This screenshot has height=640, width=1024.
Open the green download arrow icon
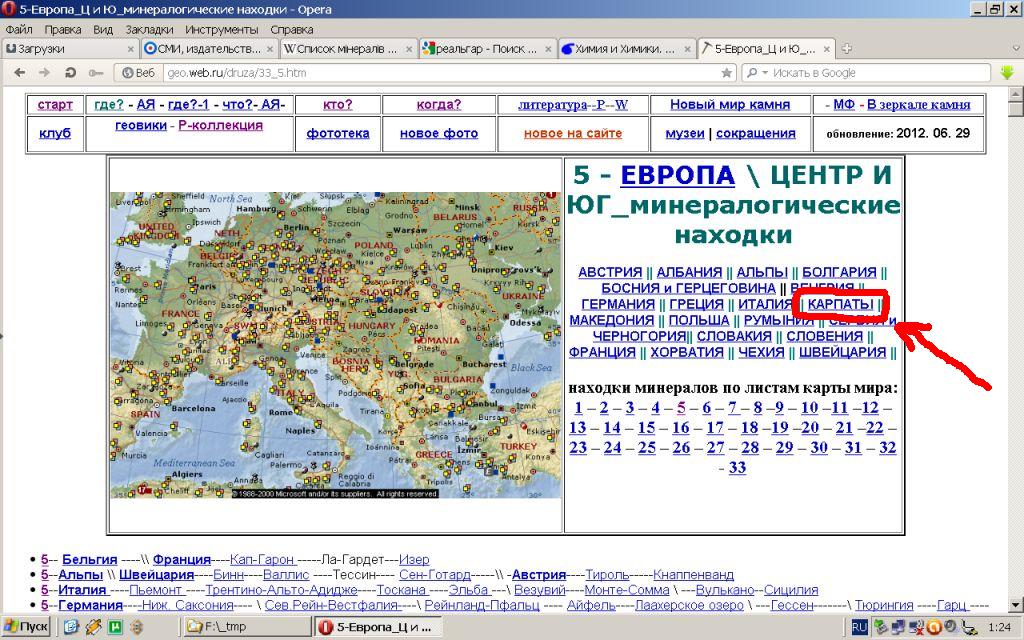(x=1007, y=72)
